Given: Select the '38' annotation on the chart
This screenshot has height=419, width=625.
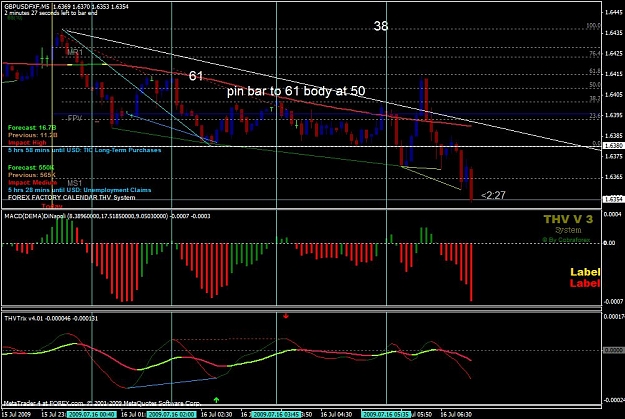Looking at the screenshot, I should coord(381,26).
